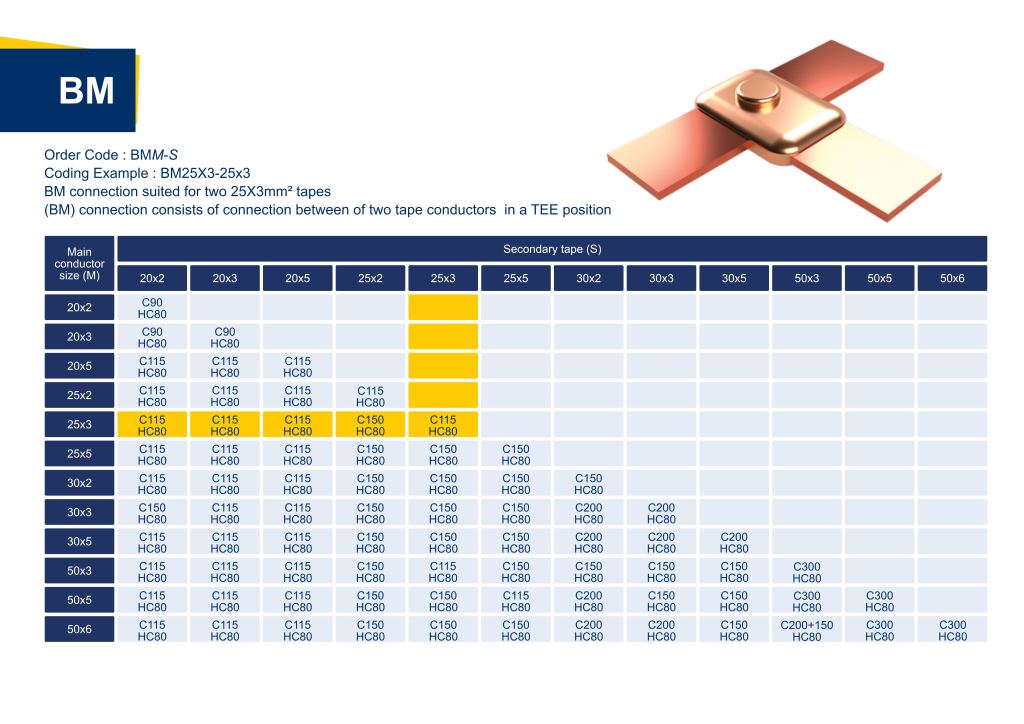Screen dimensions: 1024x724
Task: Click the Secondary tape (S) header
Action: (x=552, y=249)
